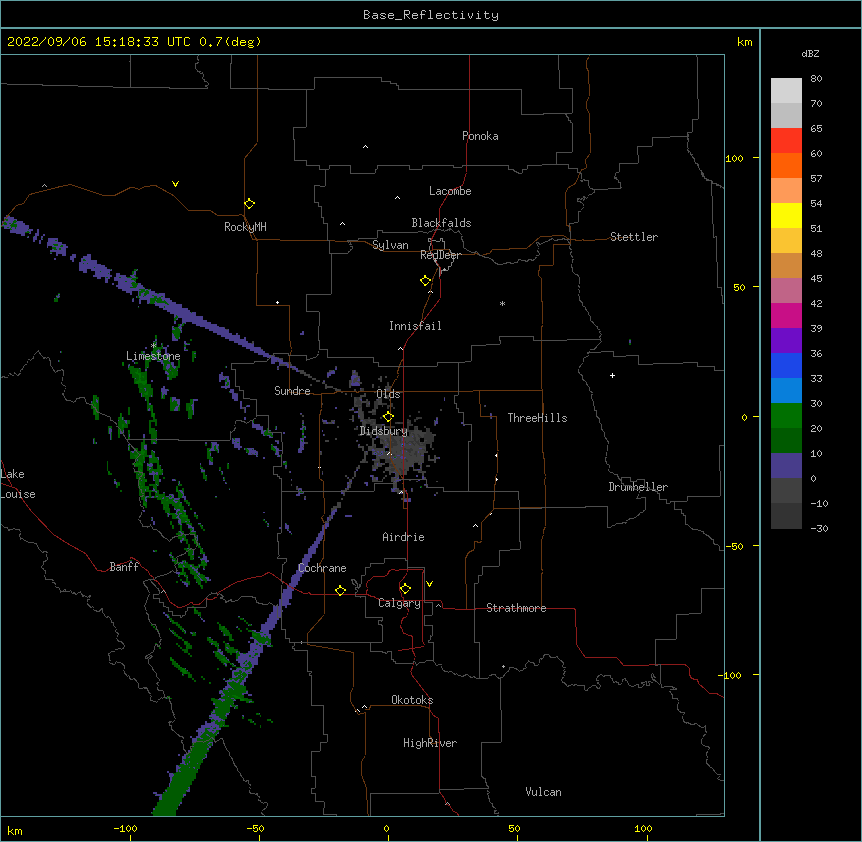Screen dimensions: 862x842
Task: Click the yellow diamond marker below Olds
Action: 388,417
